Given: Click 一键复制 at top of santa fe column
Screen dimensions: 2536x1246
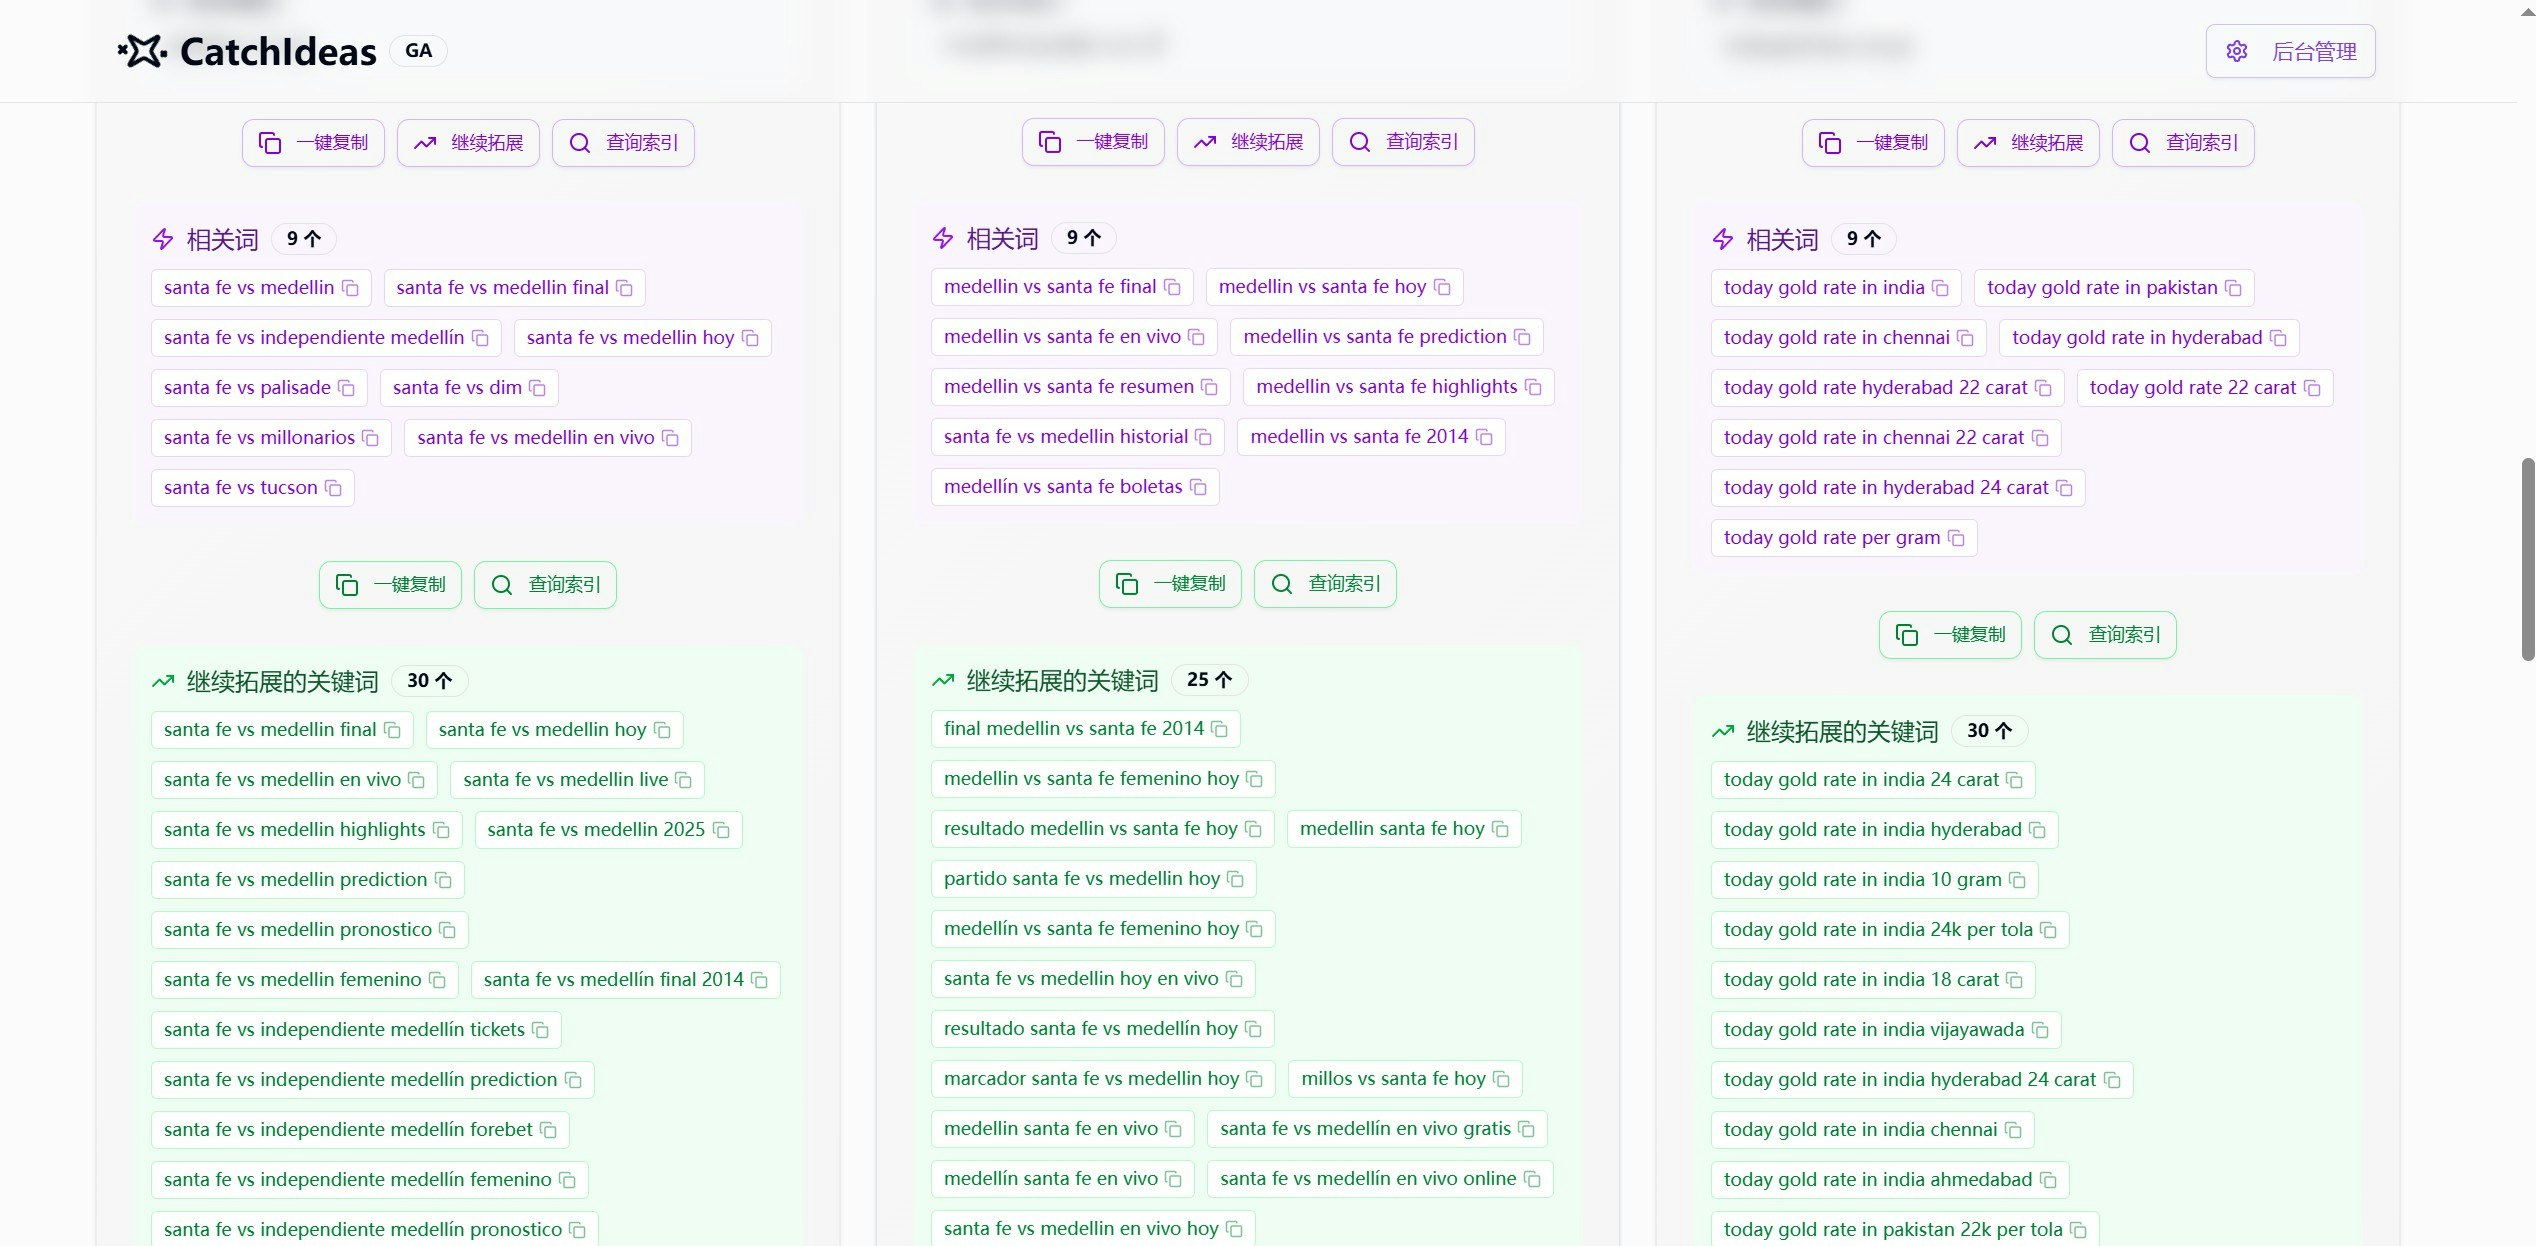Looking at the screenshot, I should tap(313, 143).
